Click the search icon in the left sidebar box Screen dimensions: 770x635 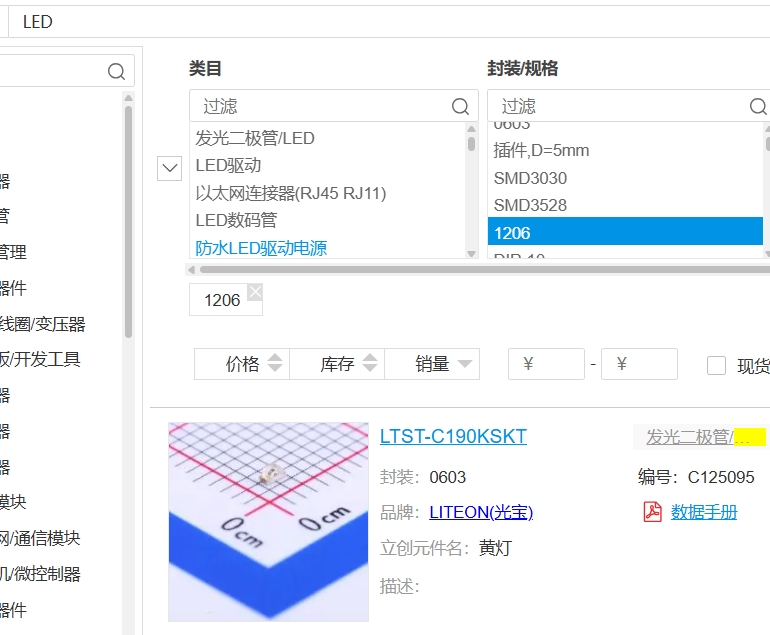tap(116, 72)
